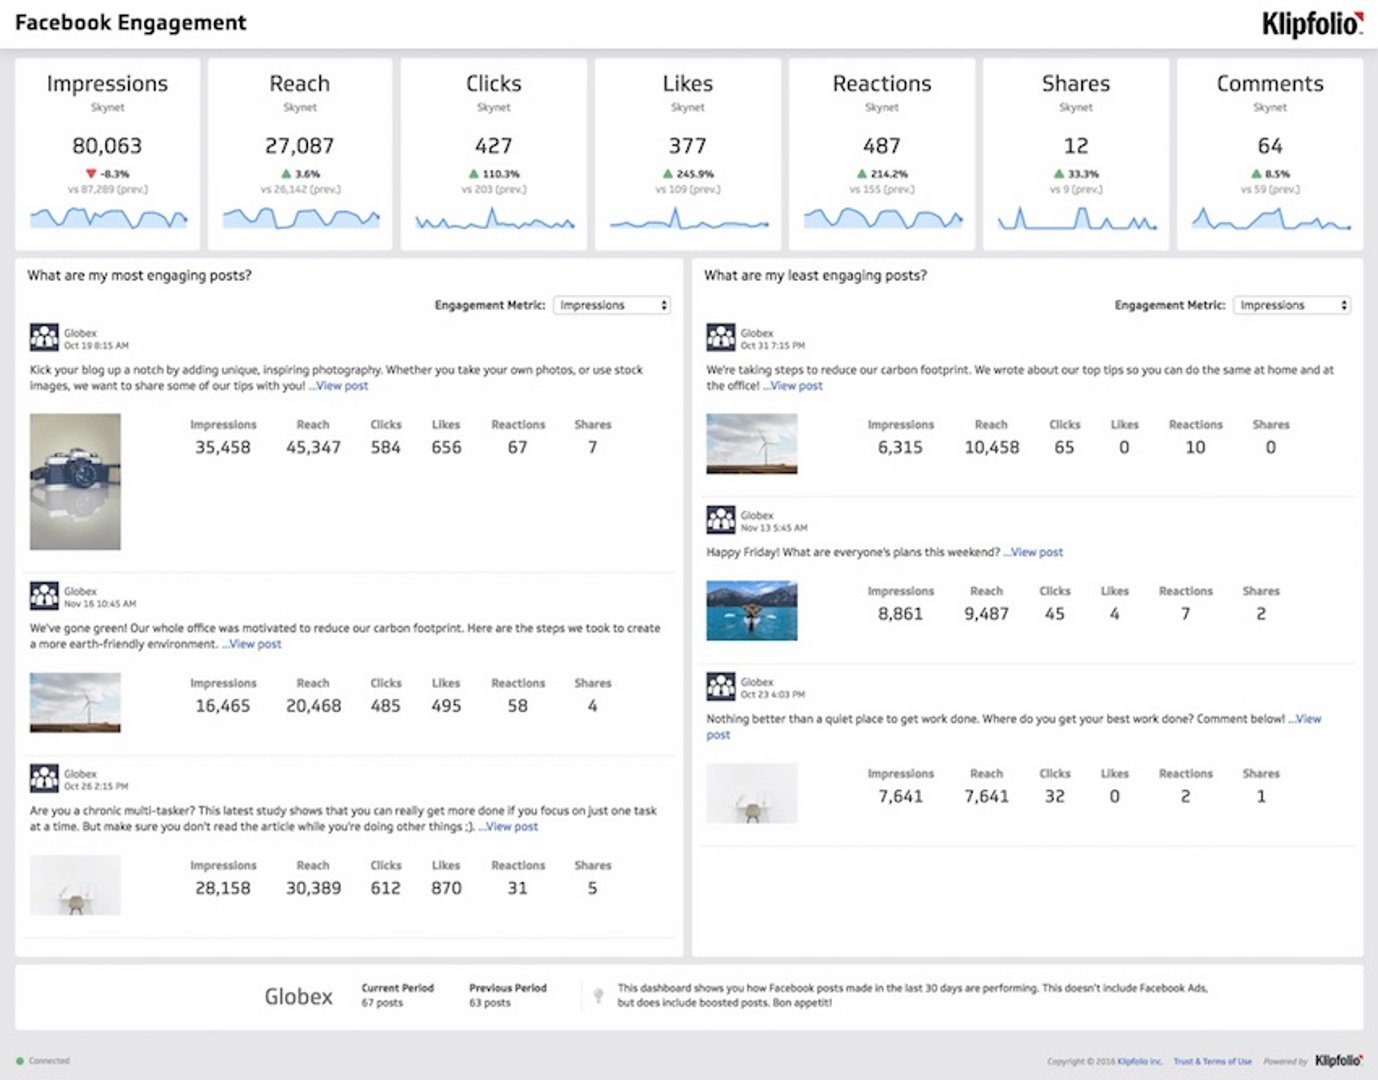Open the Engagement Metric dropdown for least engaging posts
Image resolution: width=1378 pixels, height=1080 pixels.
(x=1292, y=305)
